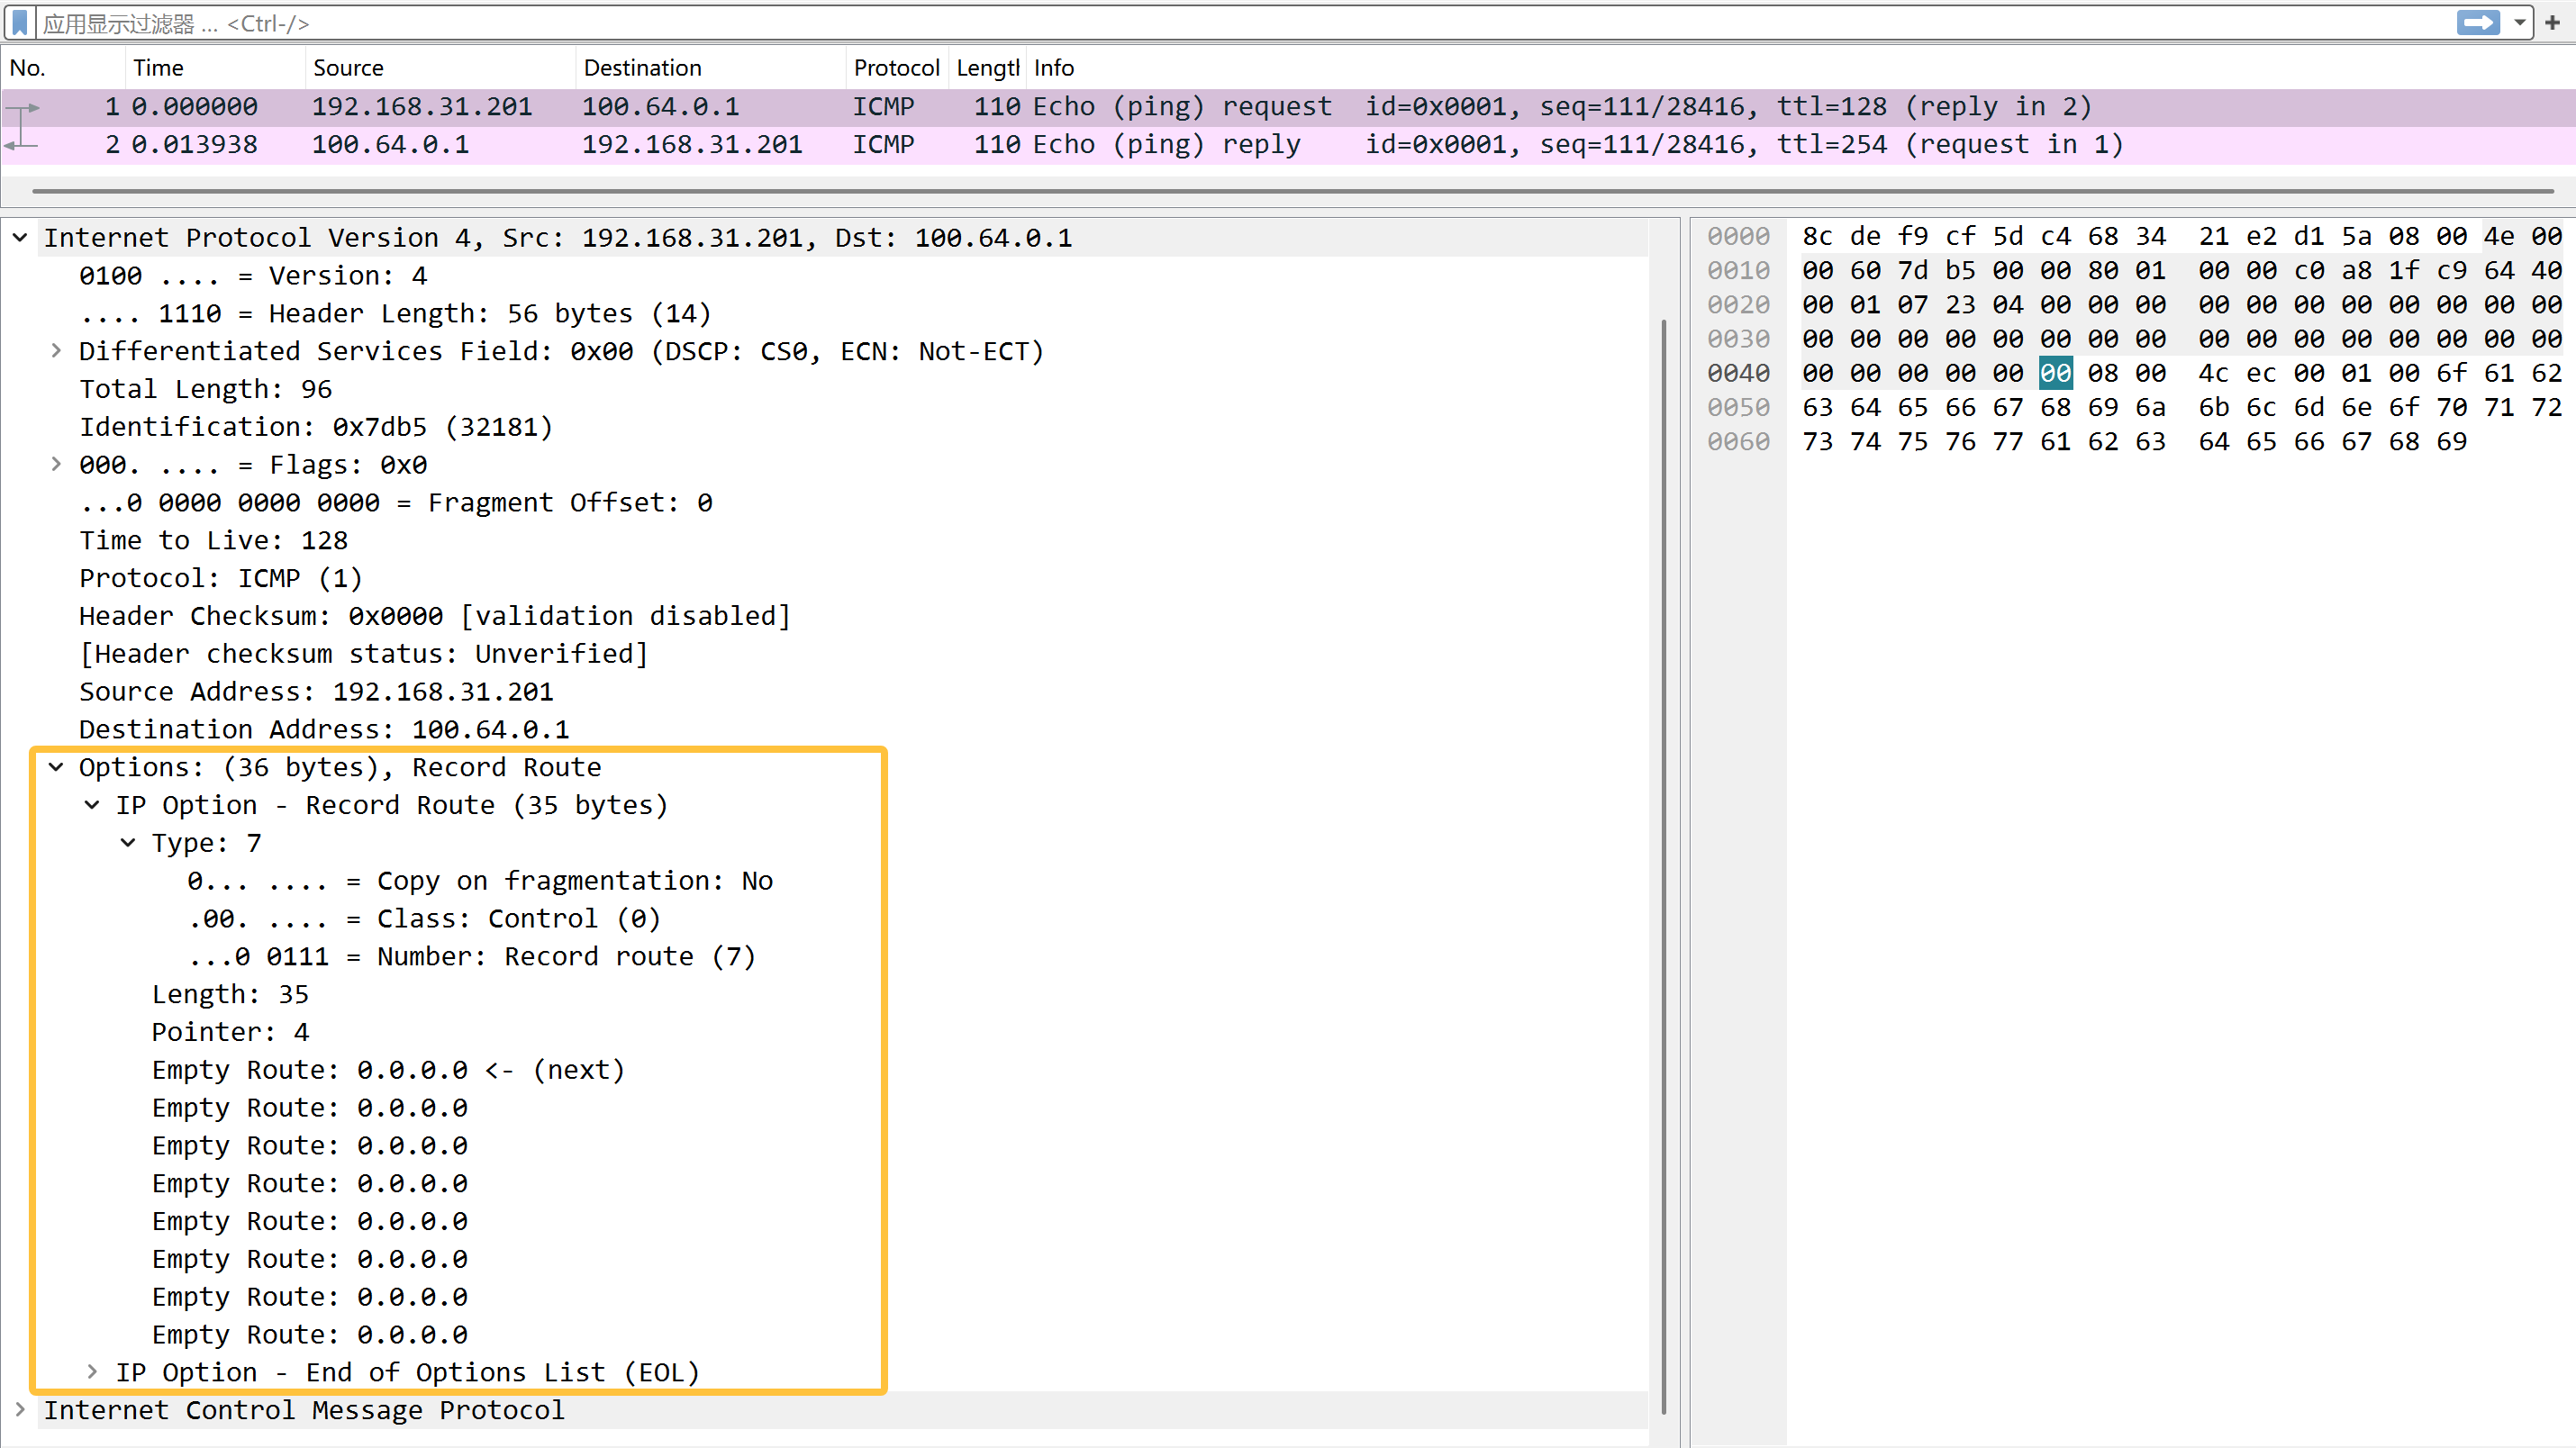
Task: Click in the display filter field
Action: click(x=1200, y=22)
